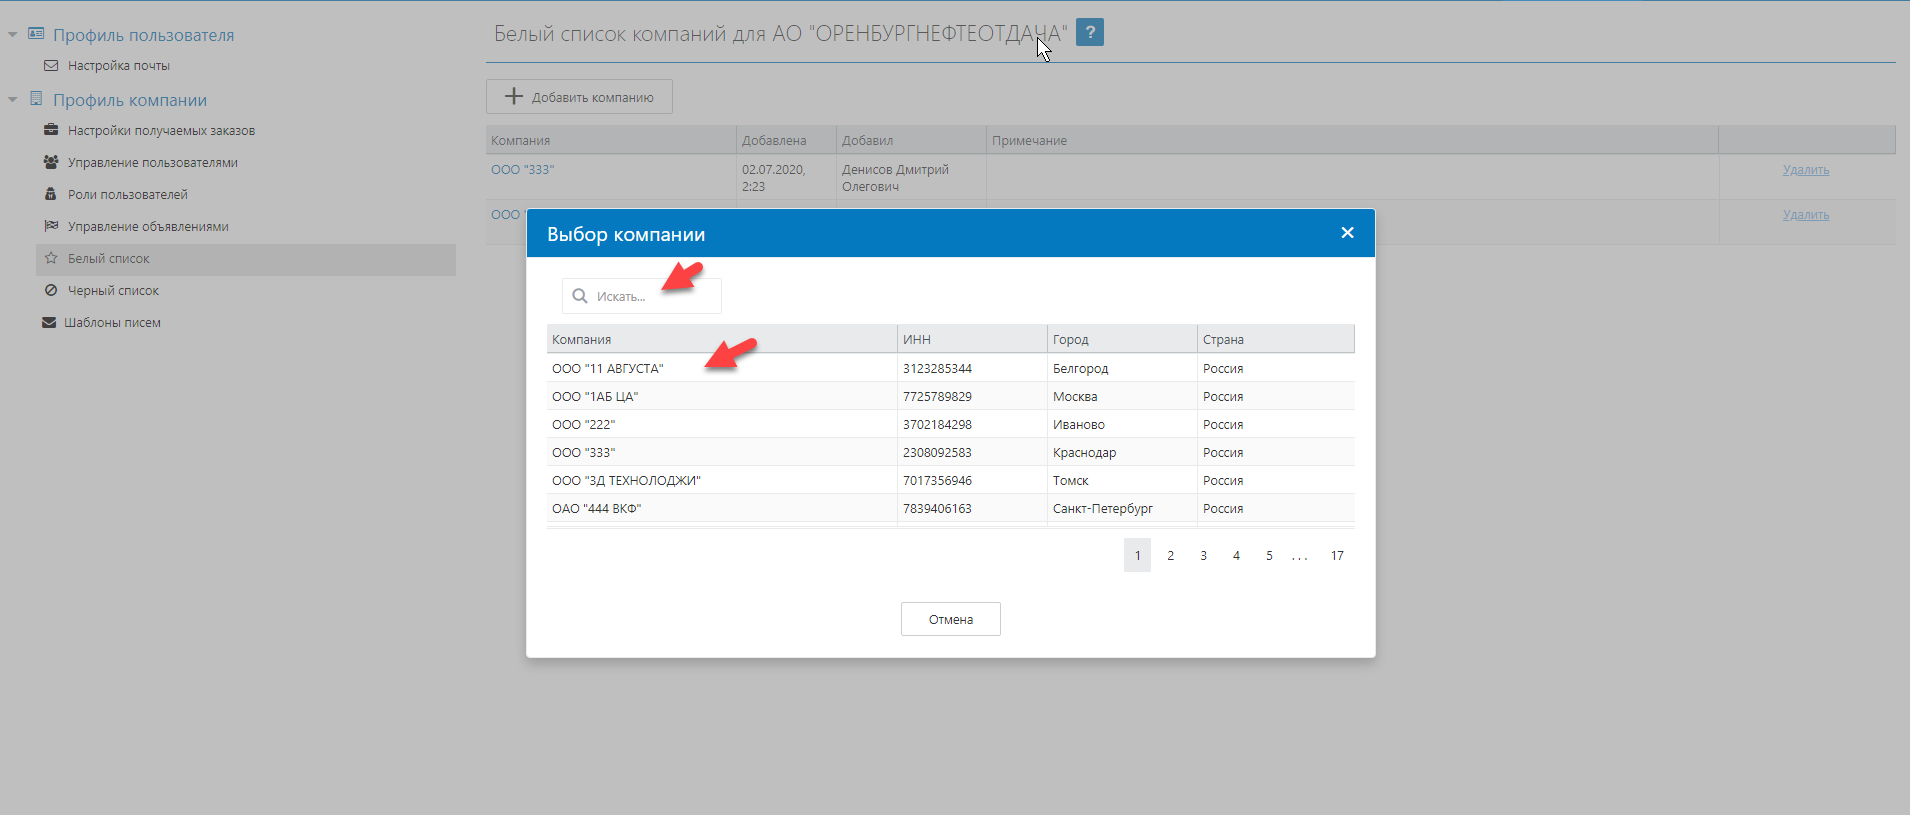
Task: Click the Добавить компанию button
Action: (579, 97)
